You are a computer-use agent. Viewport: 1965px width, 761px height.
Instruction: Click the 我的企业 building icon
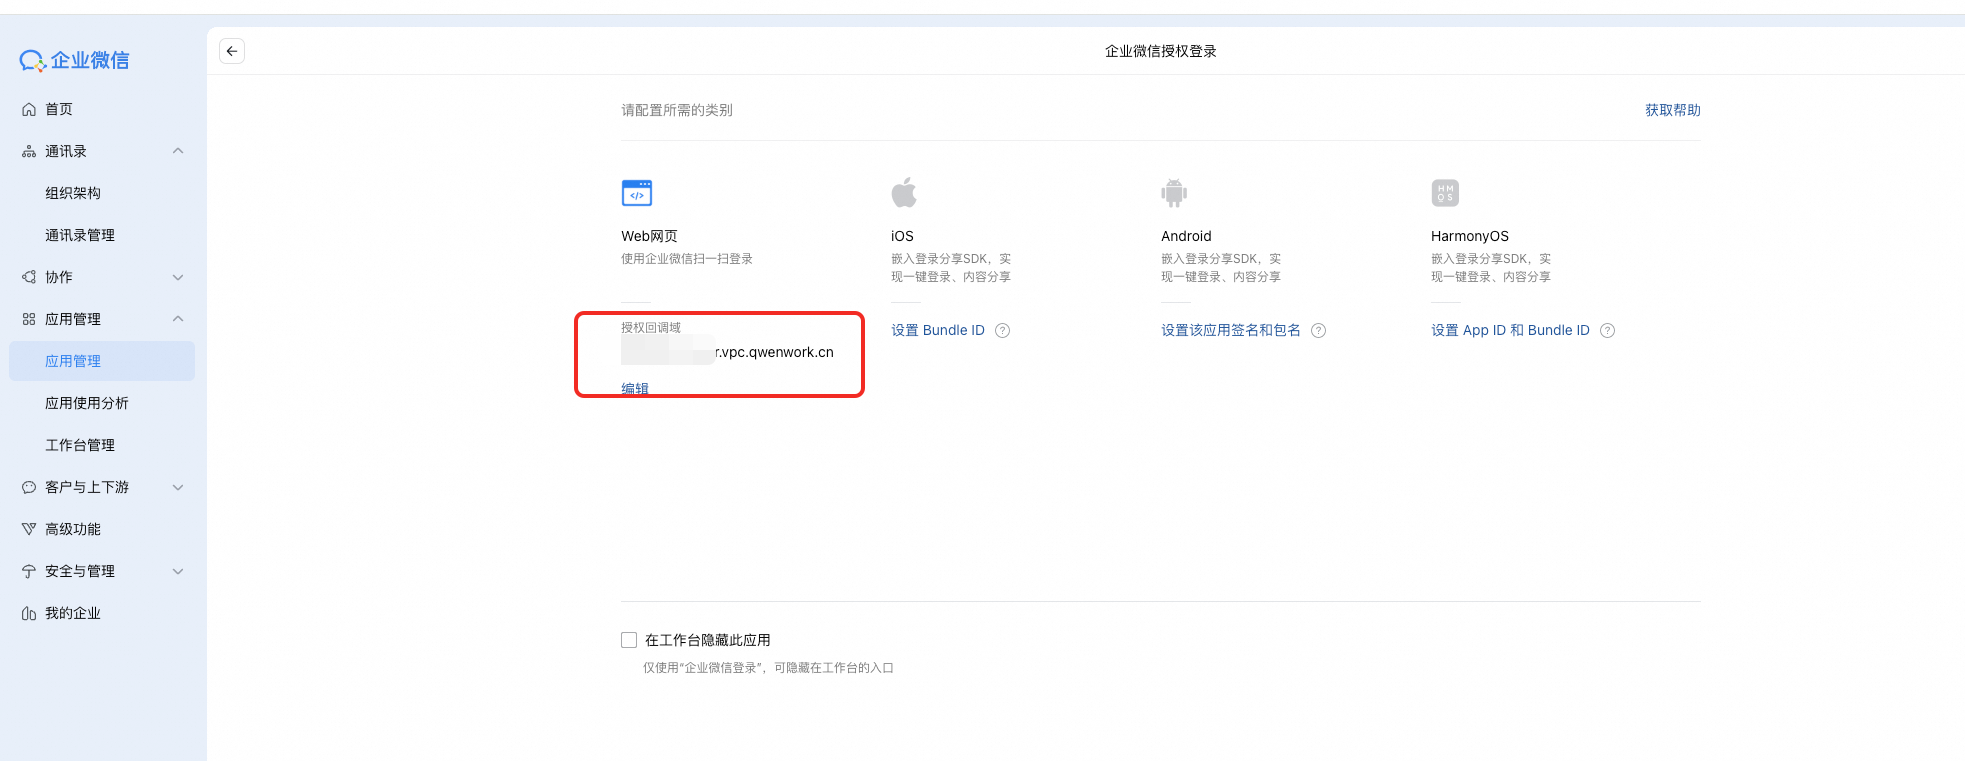click(29, 613)
